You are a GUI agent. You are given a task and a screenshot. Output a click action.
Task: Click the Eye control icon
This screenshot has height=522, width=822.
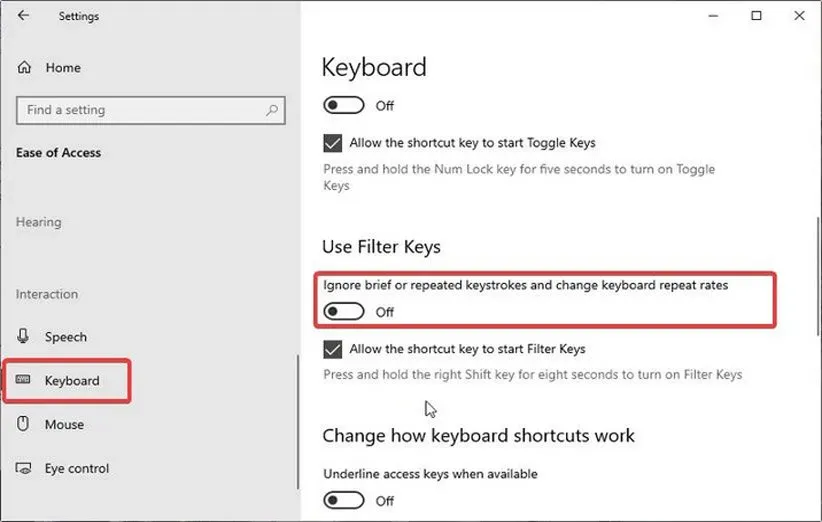[x=25, y=469]
